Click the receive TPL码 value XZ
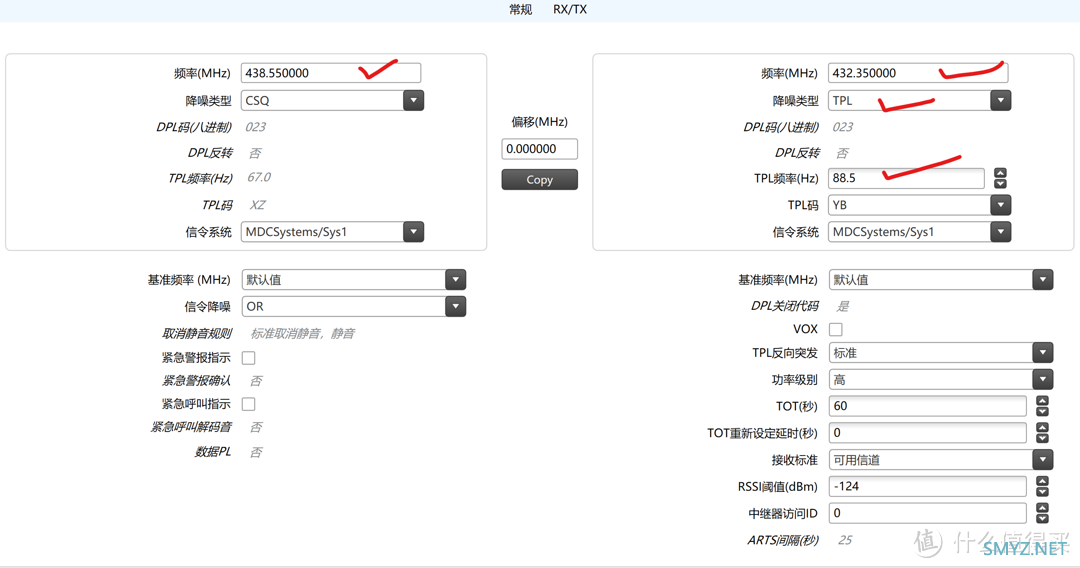Image resolution: width=1080 pixels, height=568 pixels. pyautogui.click(x=257, y=205)
